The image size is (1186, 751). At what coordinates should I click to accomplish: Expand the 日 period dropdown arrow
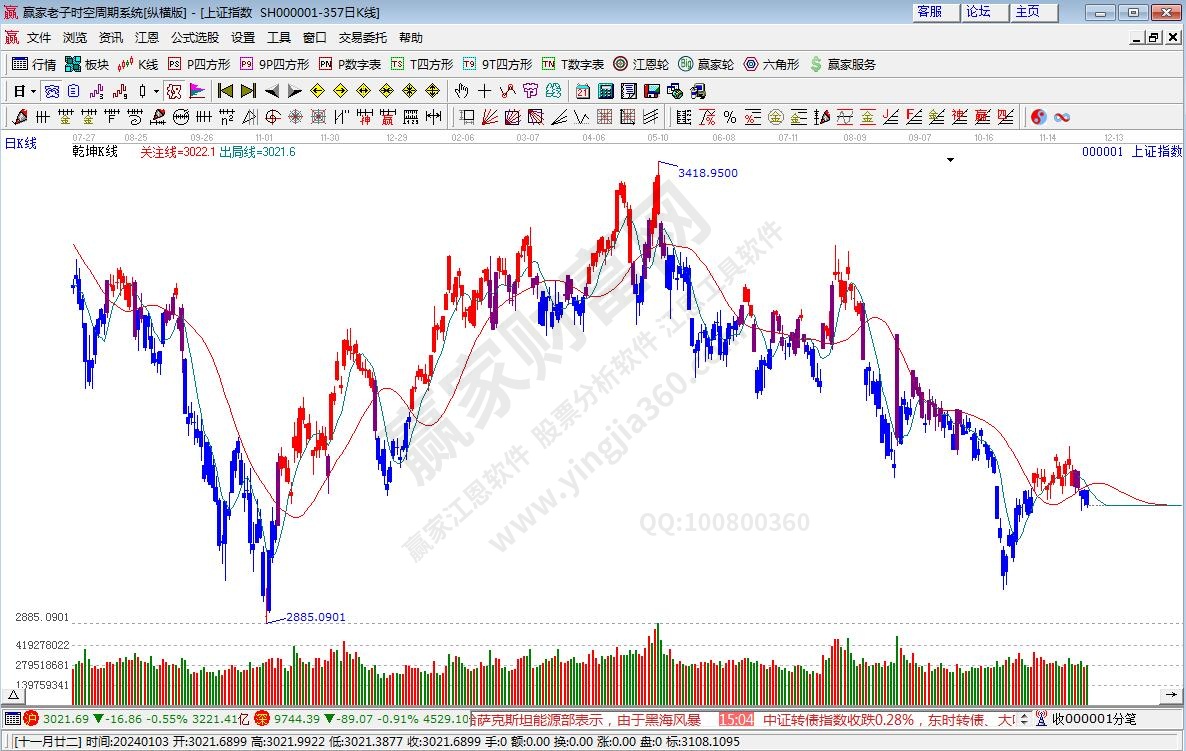coord(33,91)
